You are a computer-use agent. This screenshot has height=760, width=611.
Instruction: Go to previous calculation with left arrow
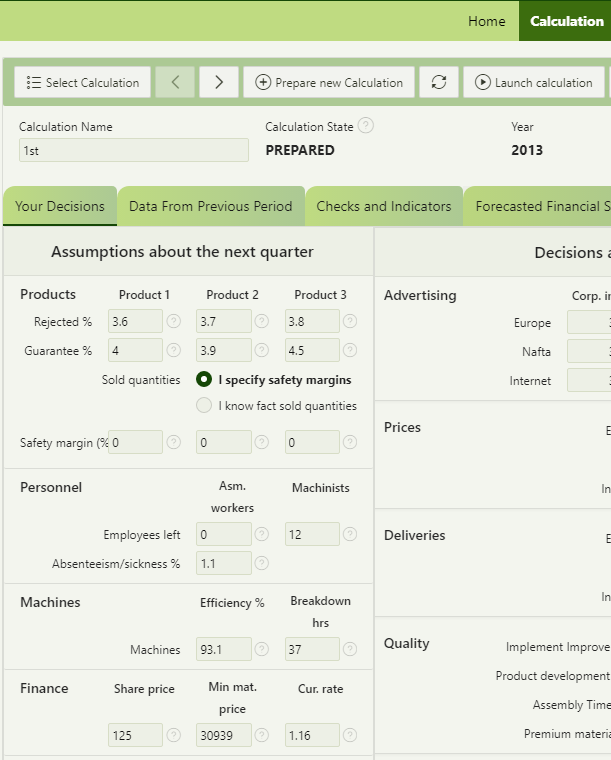175,82
